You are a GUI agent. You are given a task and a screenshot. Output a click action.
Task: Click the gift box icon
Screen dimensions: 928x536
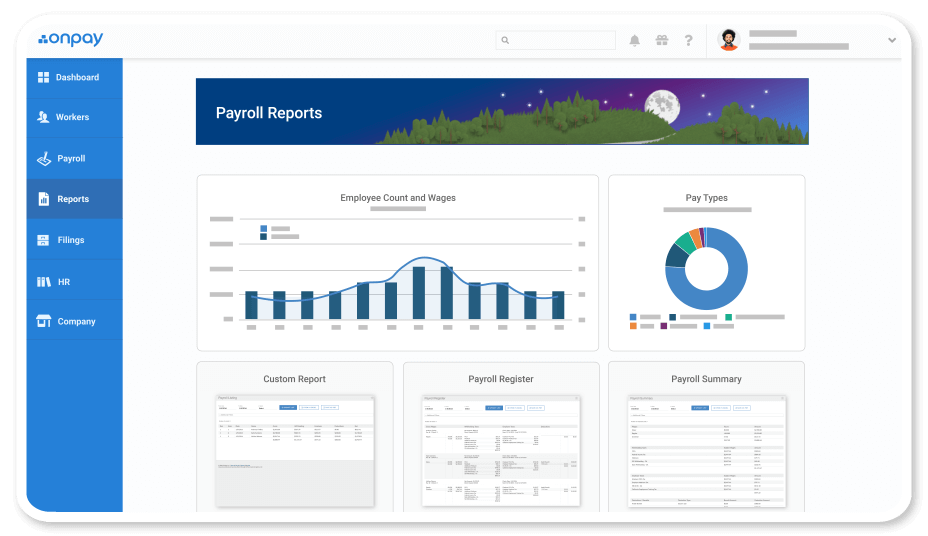pyautogui.click(x=661, y=41)
